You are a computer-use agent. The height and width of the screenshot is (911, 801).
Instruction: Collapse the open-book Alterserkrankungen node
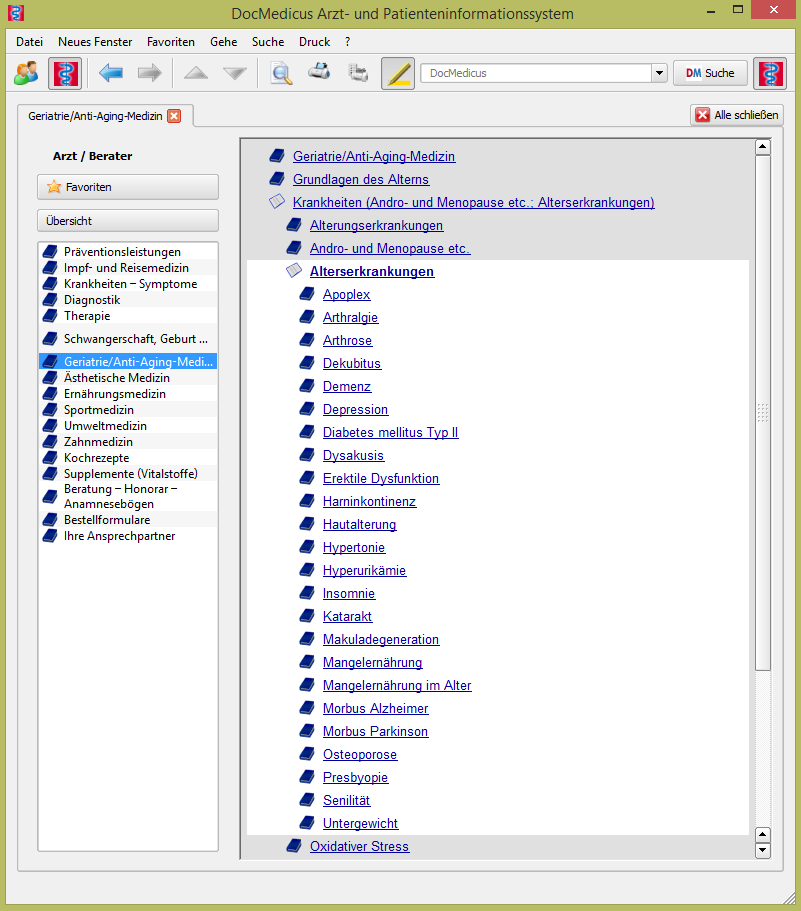pos(294,271)
